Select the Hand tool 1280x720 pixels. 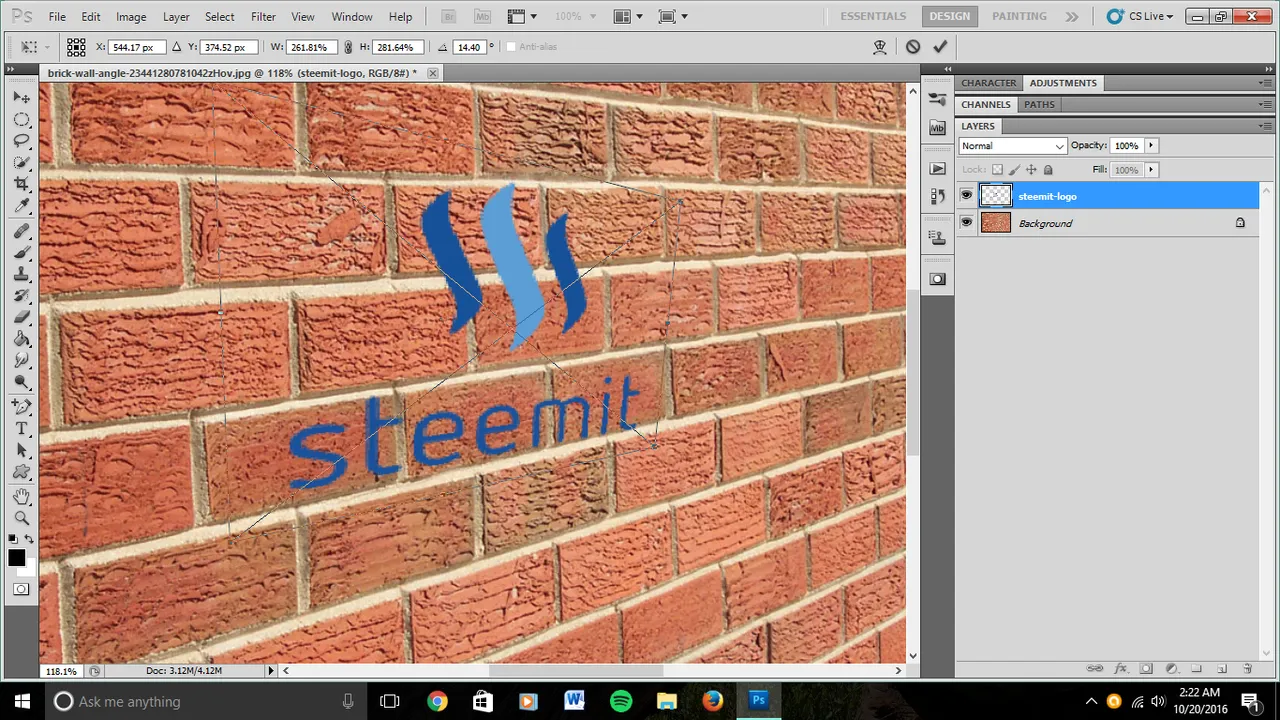coord(21,497)
